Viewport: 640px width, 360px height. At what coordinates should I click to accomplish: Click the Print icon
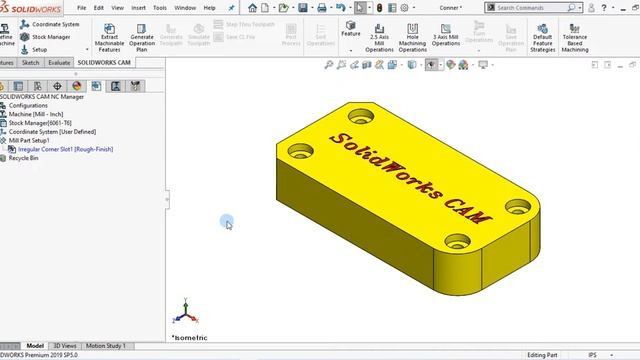(x=322, y=8)
